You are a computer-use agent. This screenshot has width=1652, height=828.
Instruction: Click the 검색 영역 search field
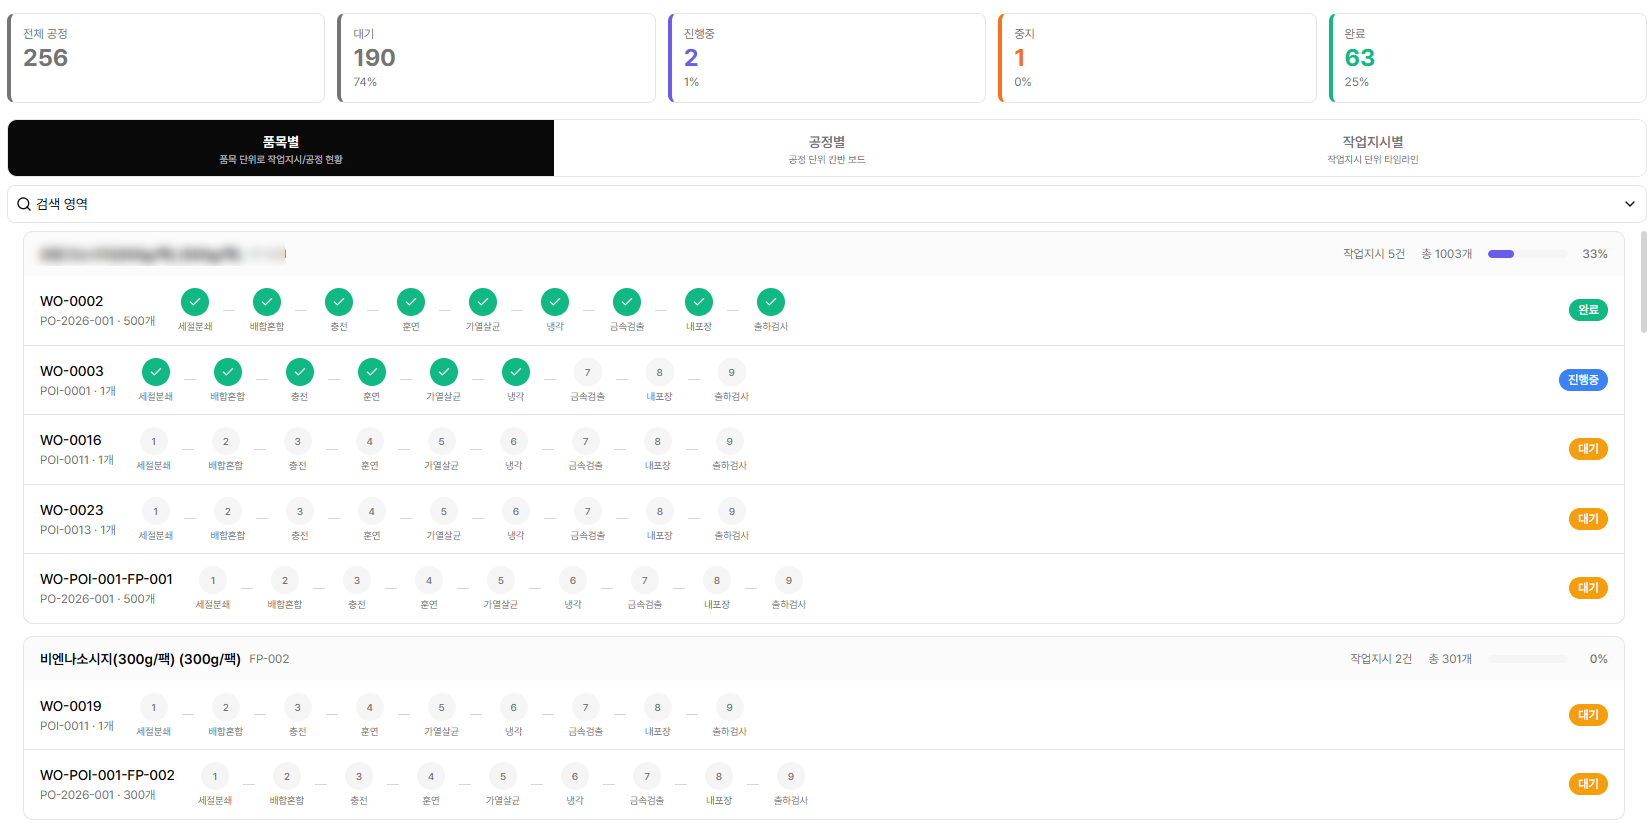tap(827, 204)
